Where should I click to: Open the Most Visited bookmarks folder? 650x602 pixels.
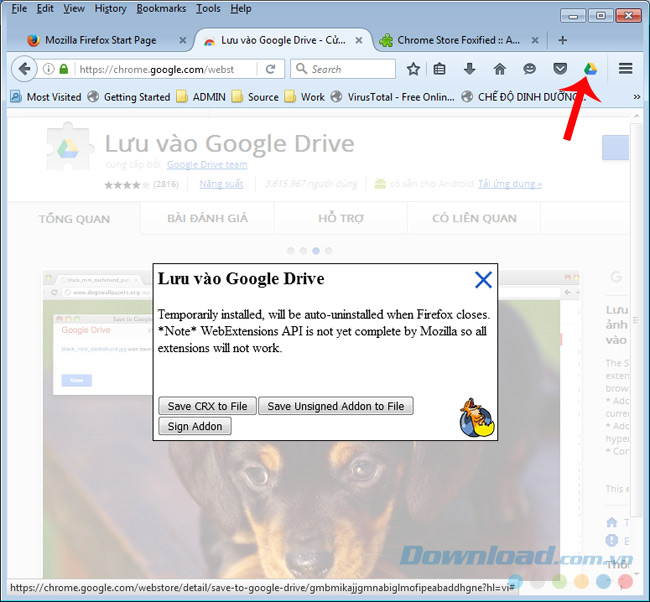[x=46, y=97]
